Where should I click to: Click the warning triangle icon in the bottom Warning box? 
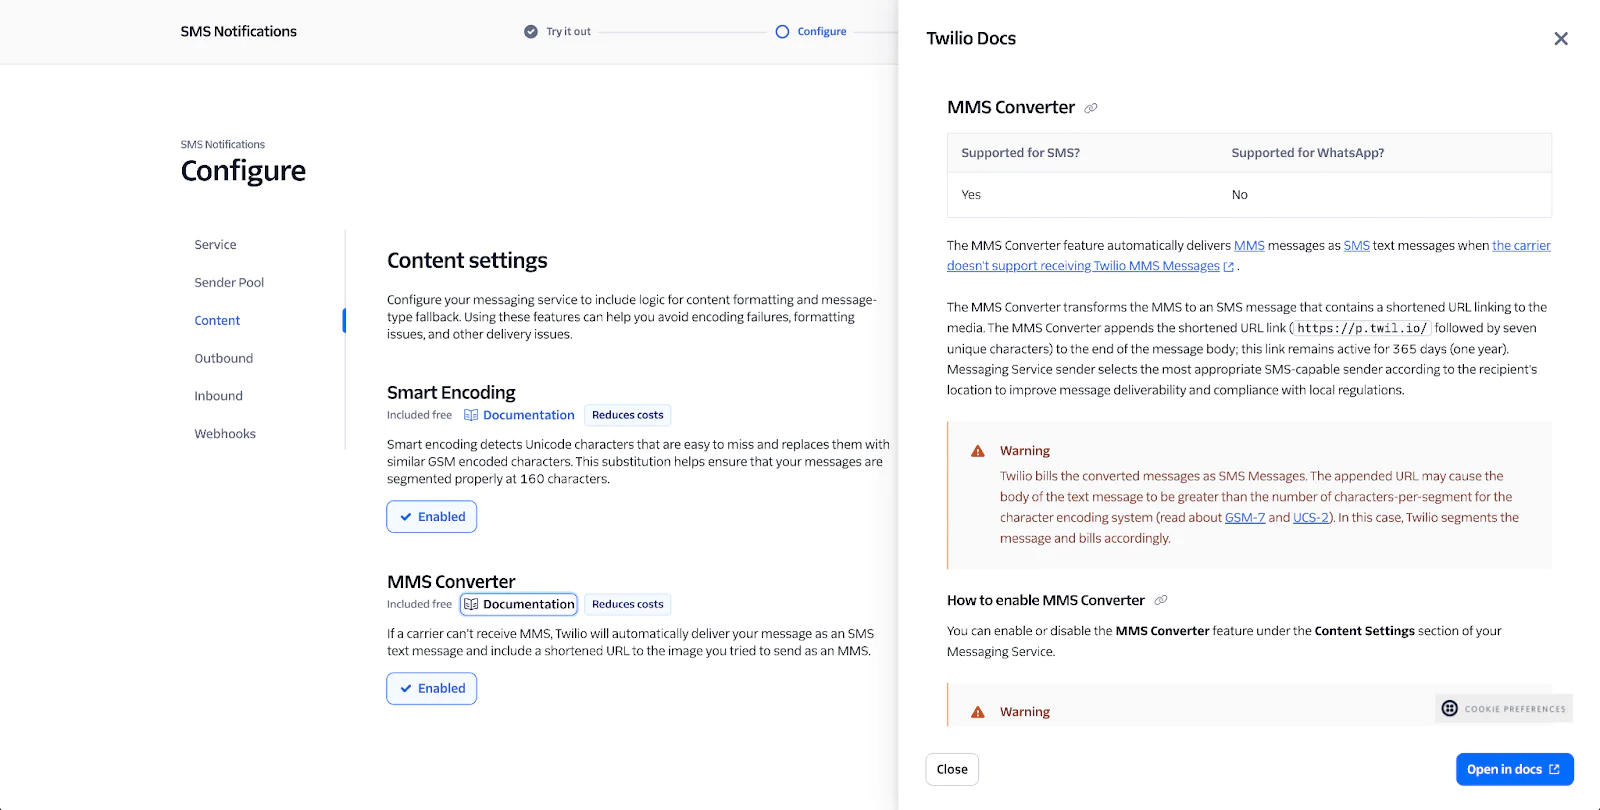(x=978, y=712)
